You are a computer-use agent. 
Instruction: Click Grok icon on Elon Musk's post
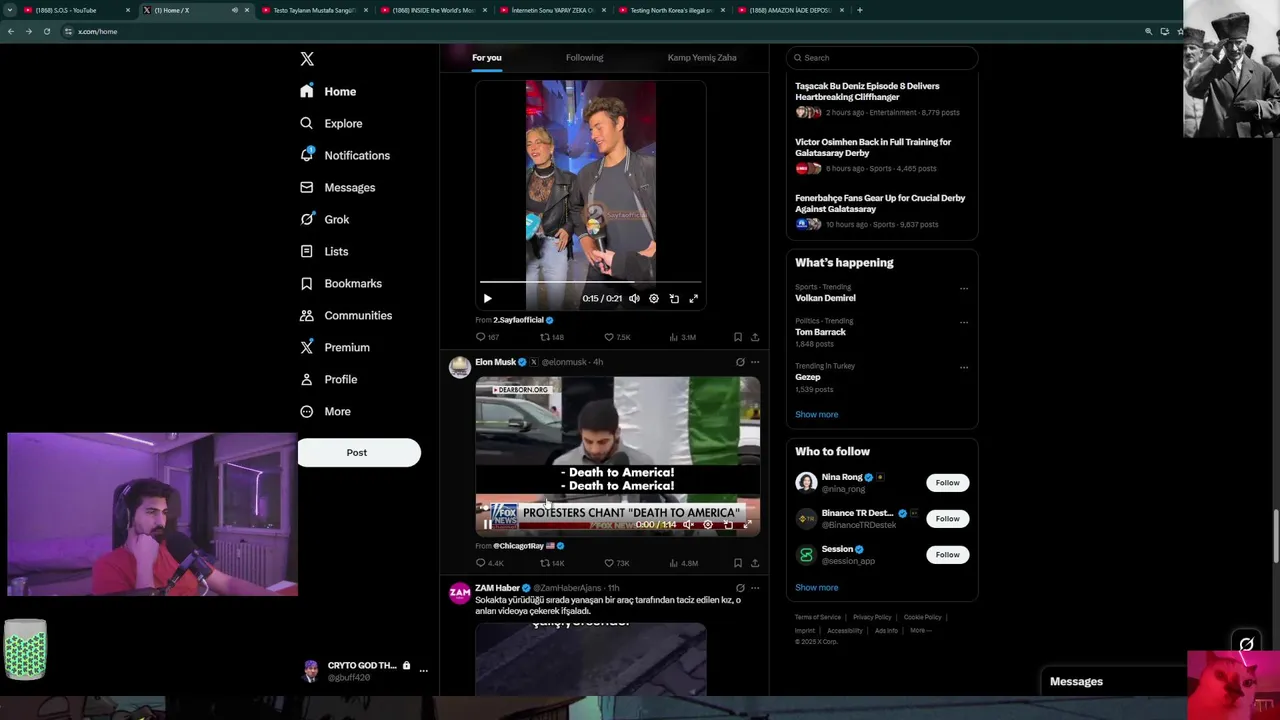tap(740, 362)
